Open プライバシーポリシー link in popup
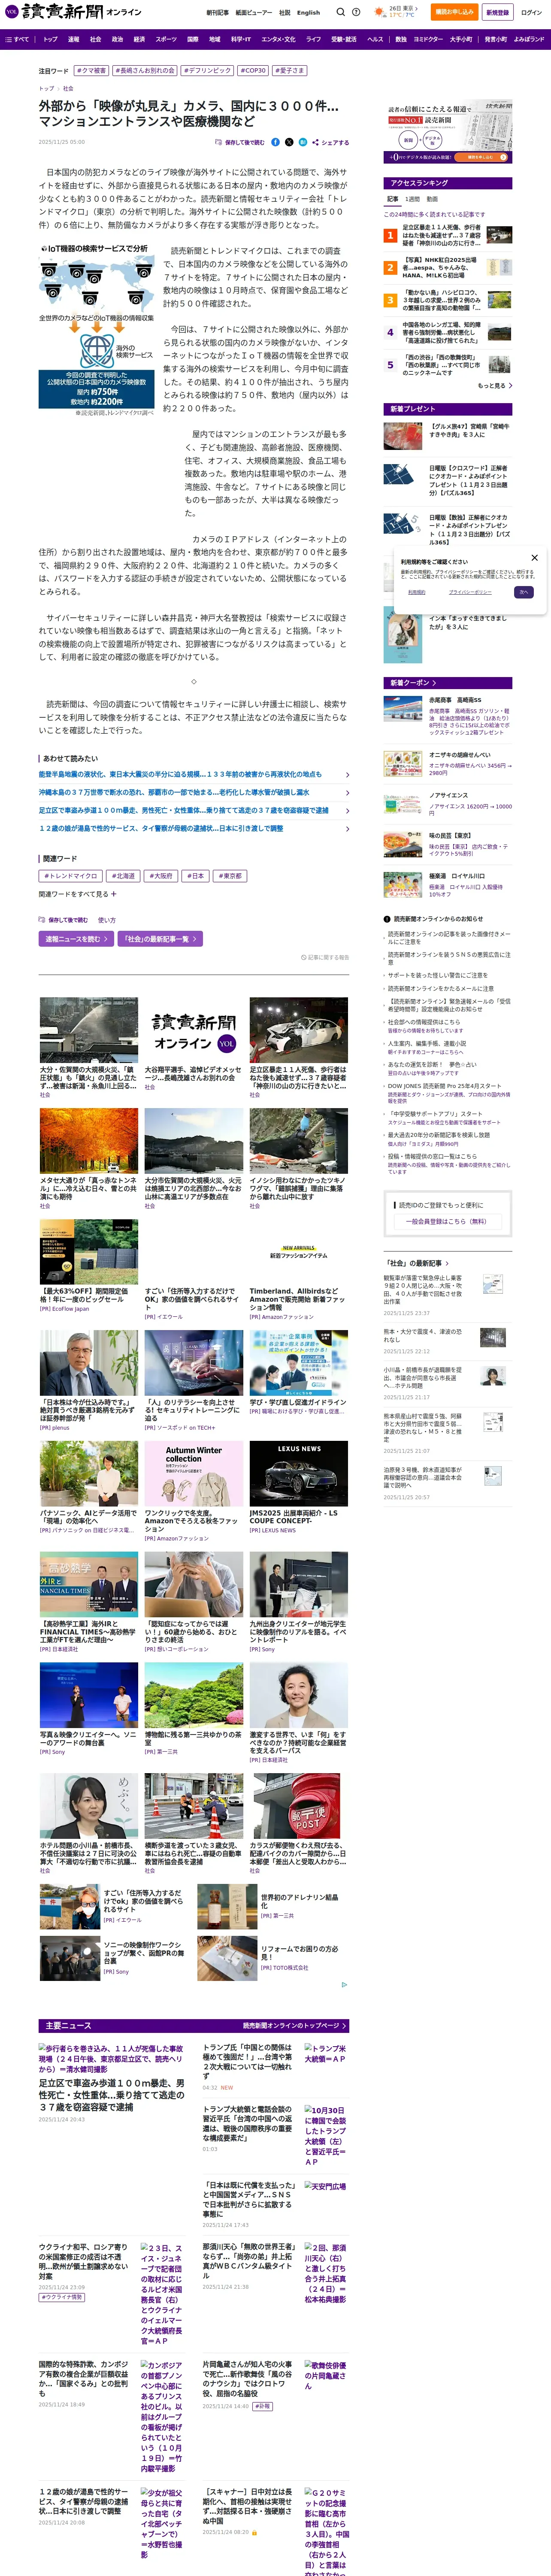Image resolution: width=551 pixels, height=2576 pixels. coord(469,592)
